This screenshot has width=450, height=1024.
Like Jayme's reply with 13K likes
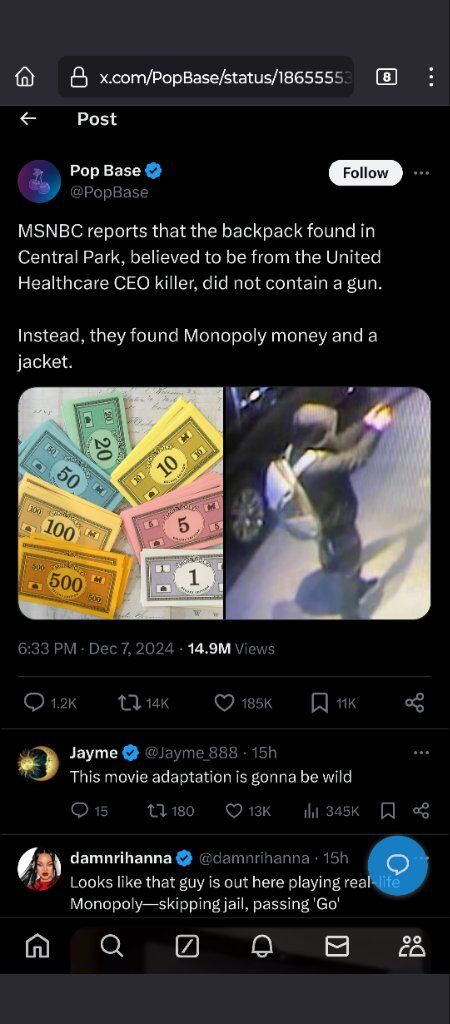(248, 810)
